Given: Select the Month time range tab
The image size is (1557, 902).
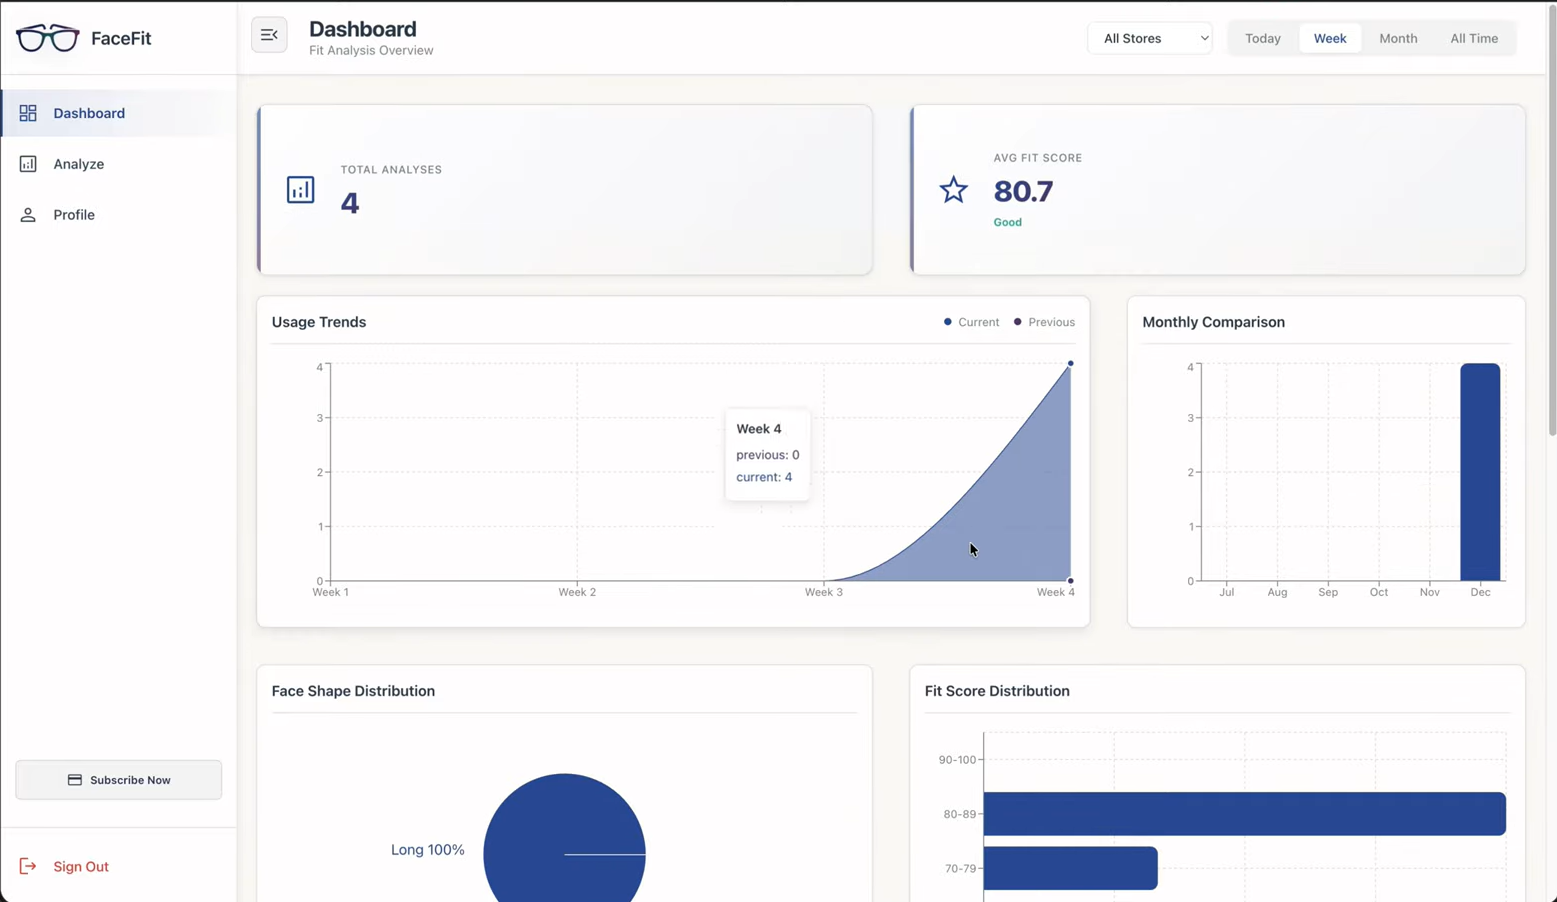Looking at the screenshot, I should (x=1397, y=38).
